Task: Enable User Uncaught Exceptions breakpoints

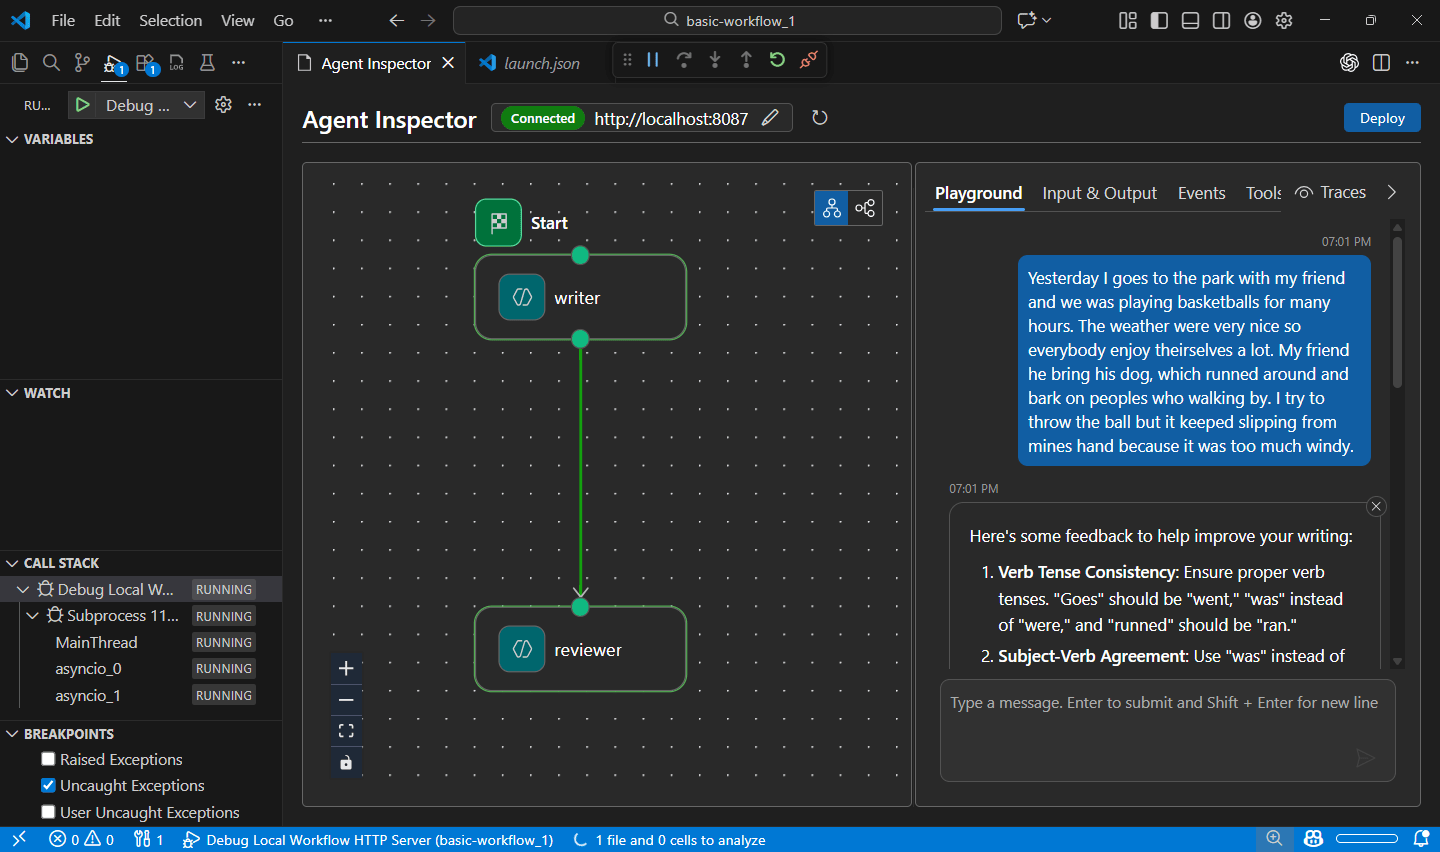Action: 47,812
